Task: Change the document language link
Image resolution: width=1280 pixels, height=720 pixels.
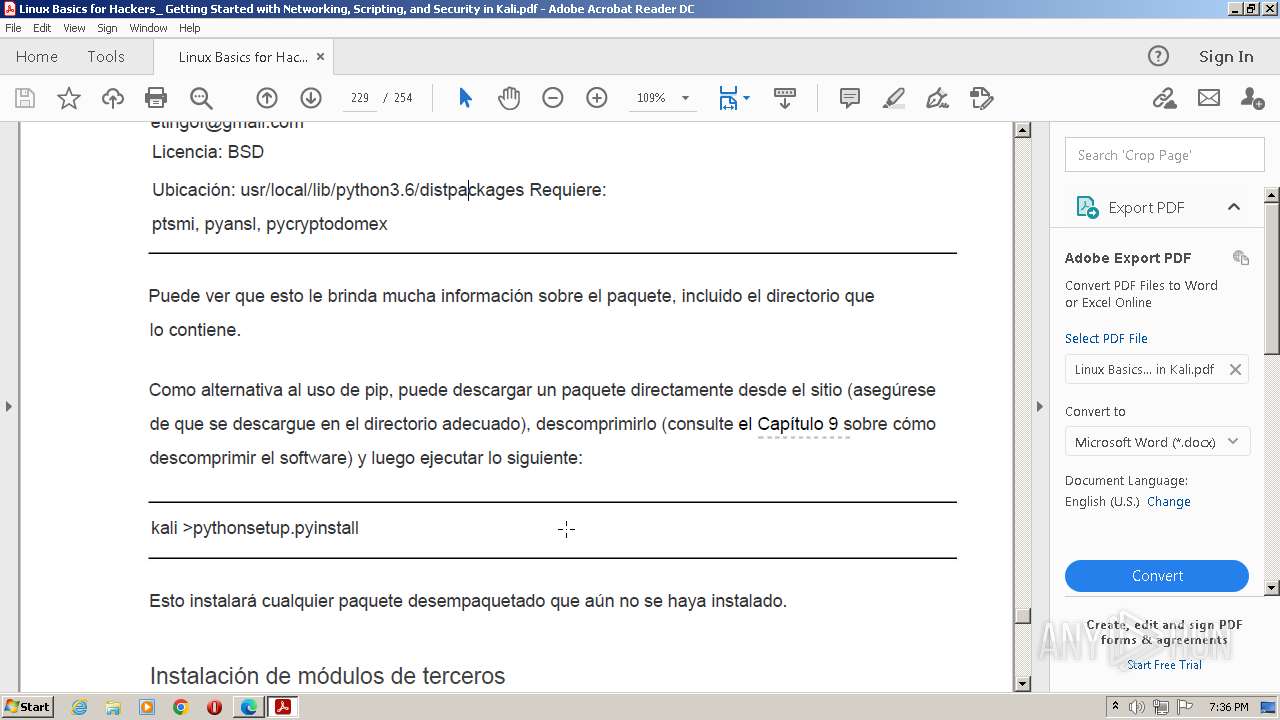Action: point(1169,502)
